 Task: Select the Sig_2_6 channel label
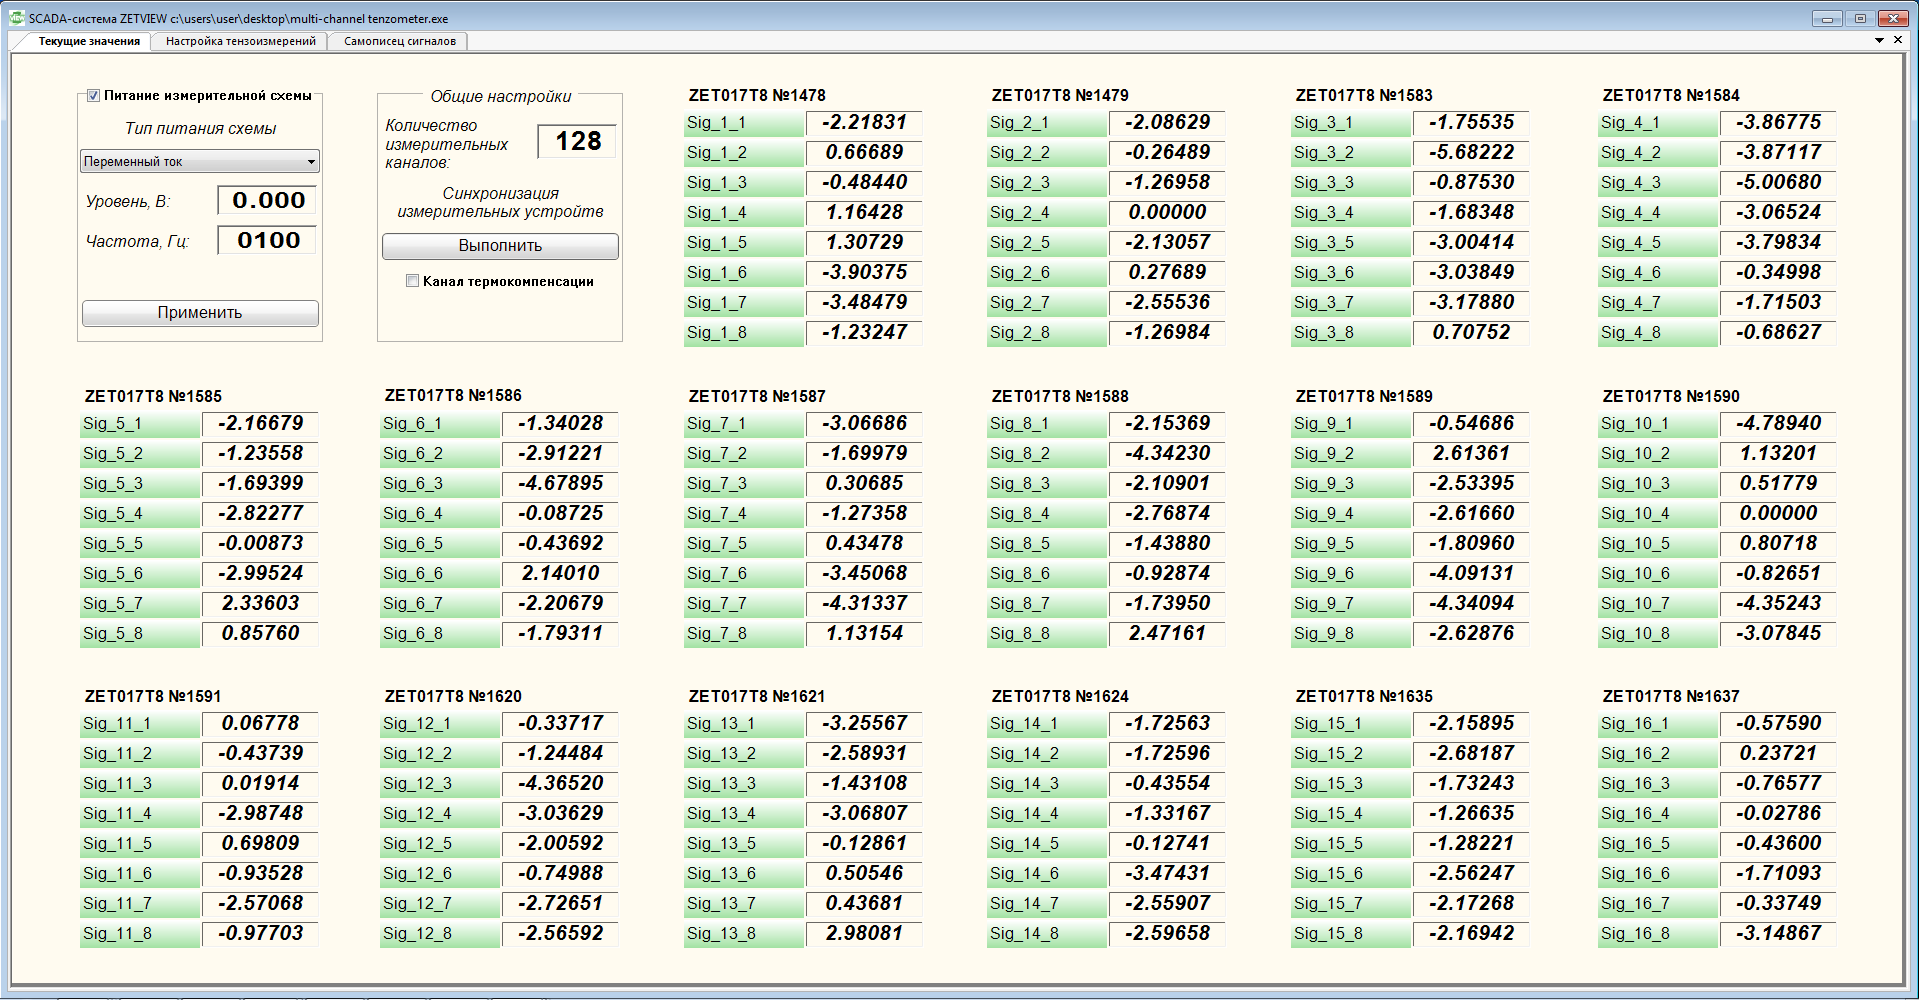pos(1048,273)
